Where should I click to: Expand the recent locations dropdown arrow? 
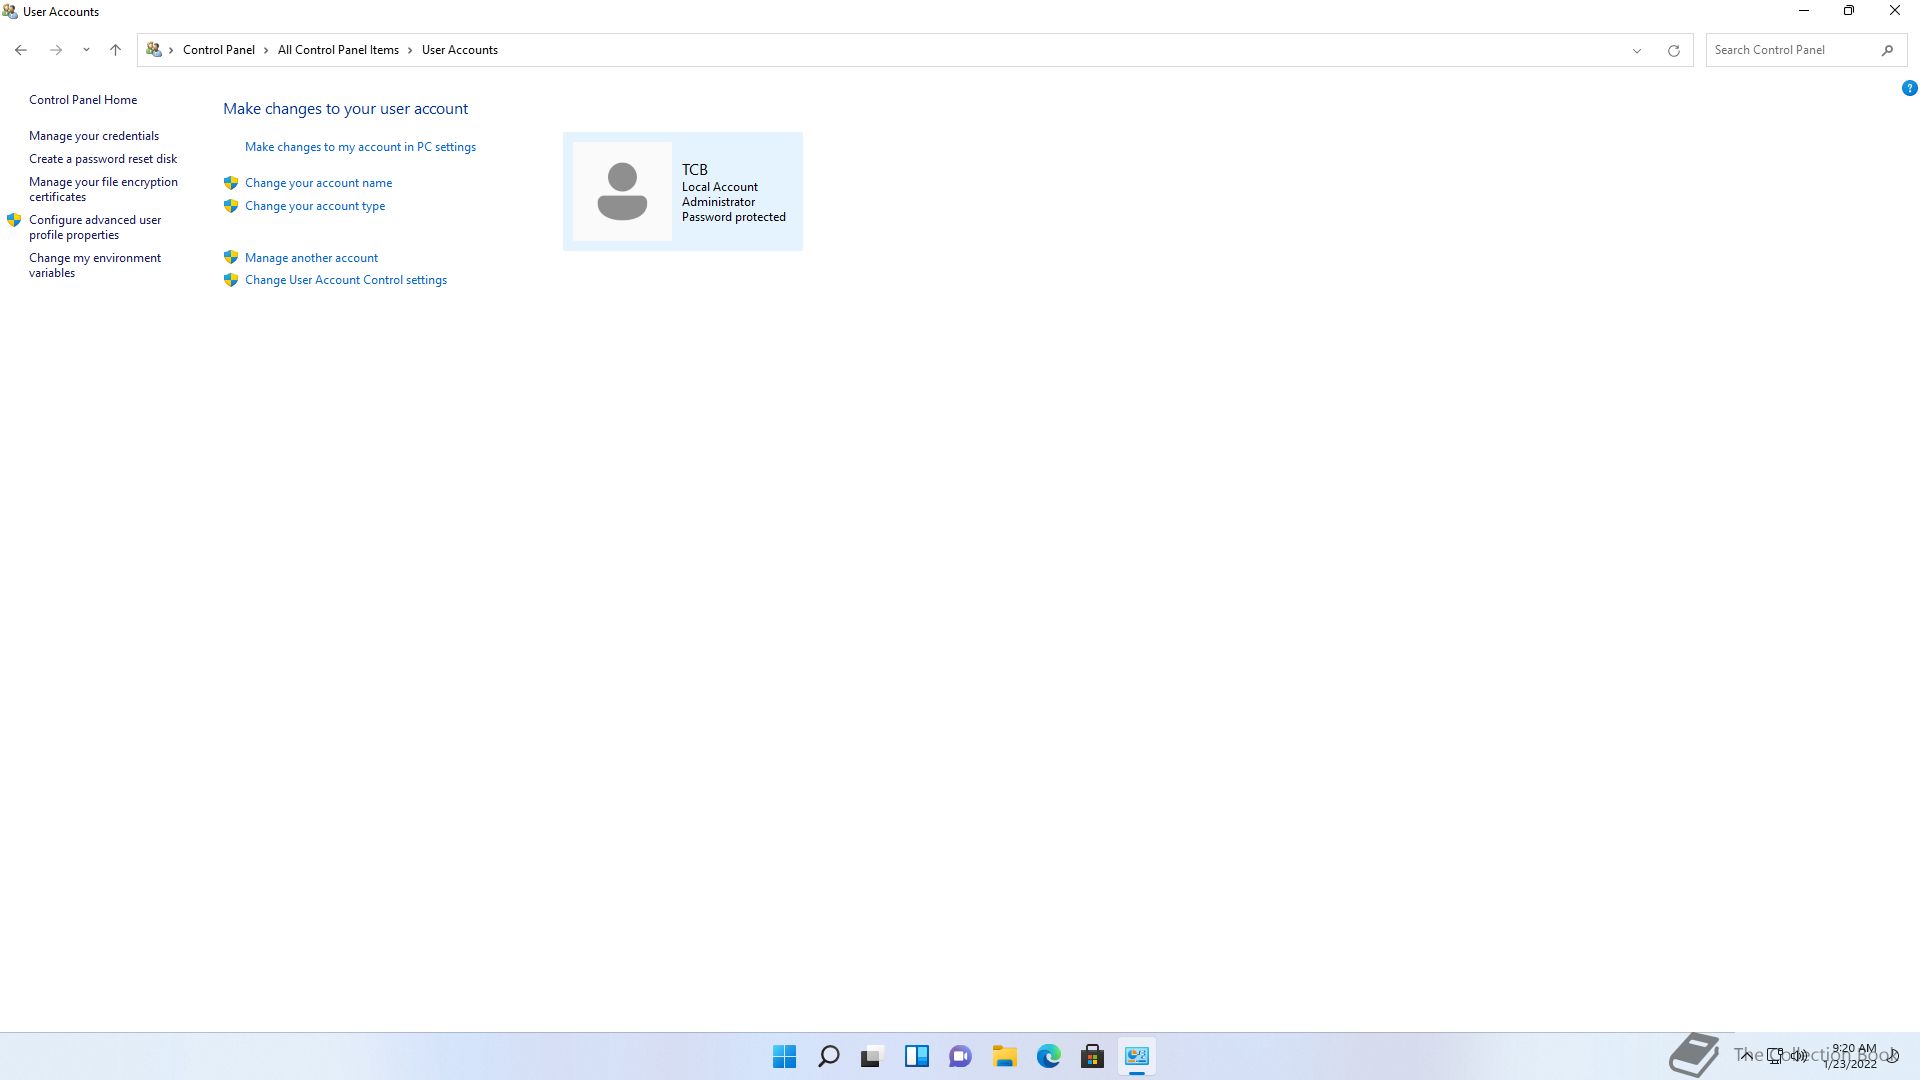86,50
